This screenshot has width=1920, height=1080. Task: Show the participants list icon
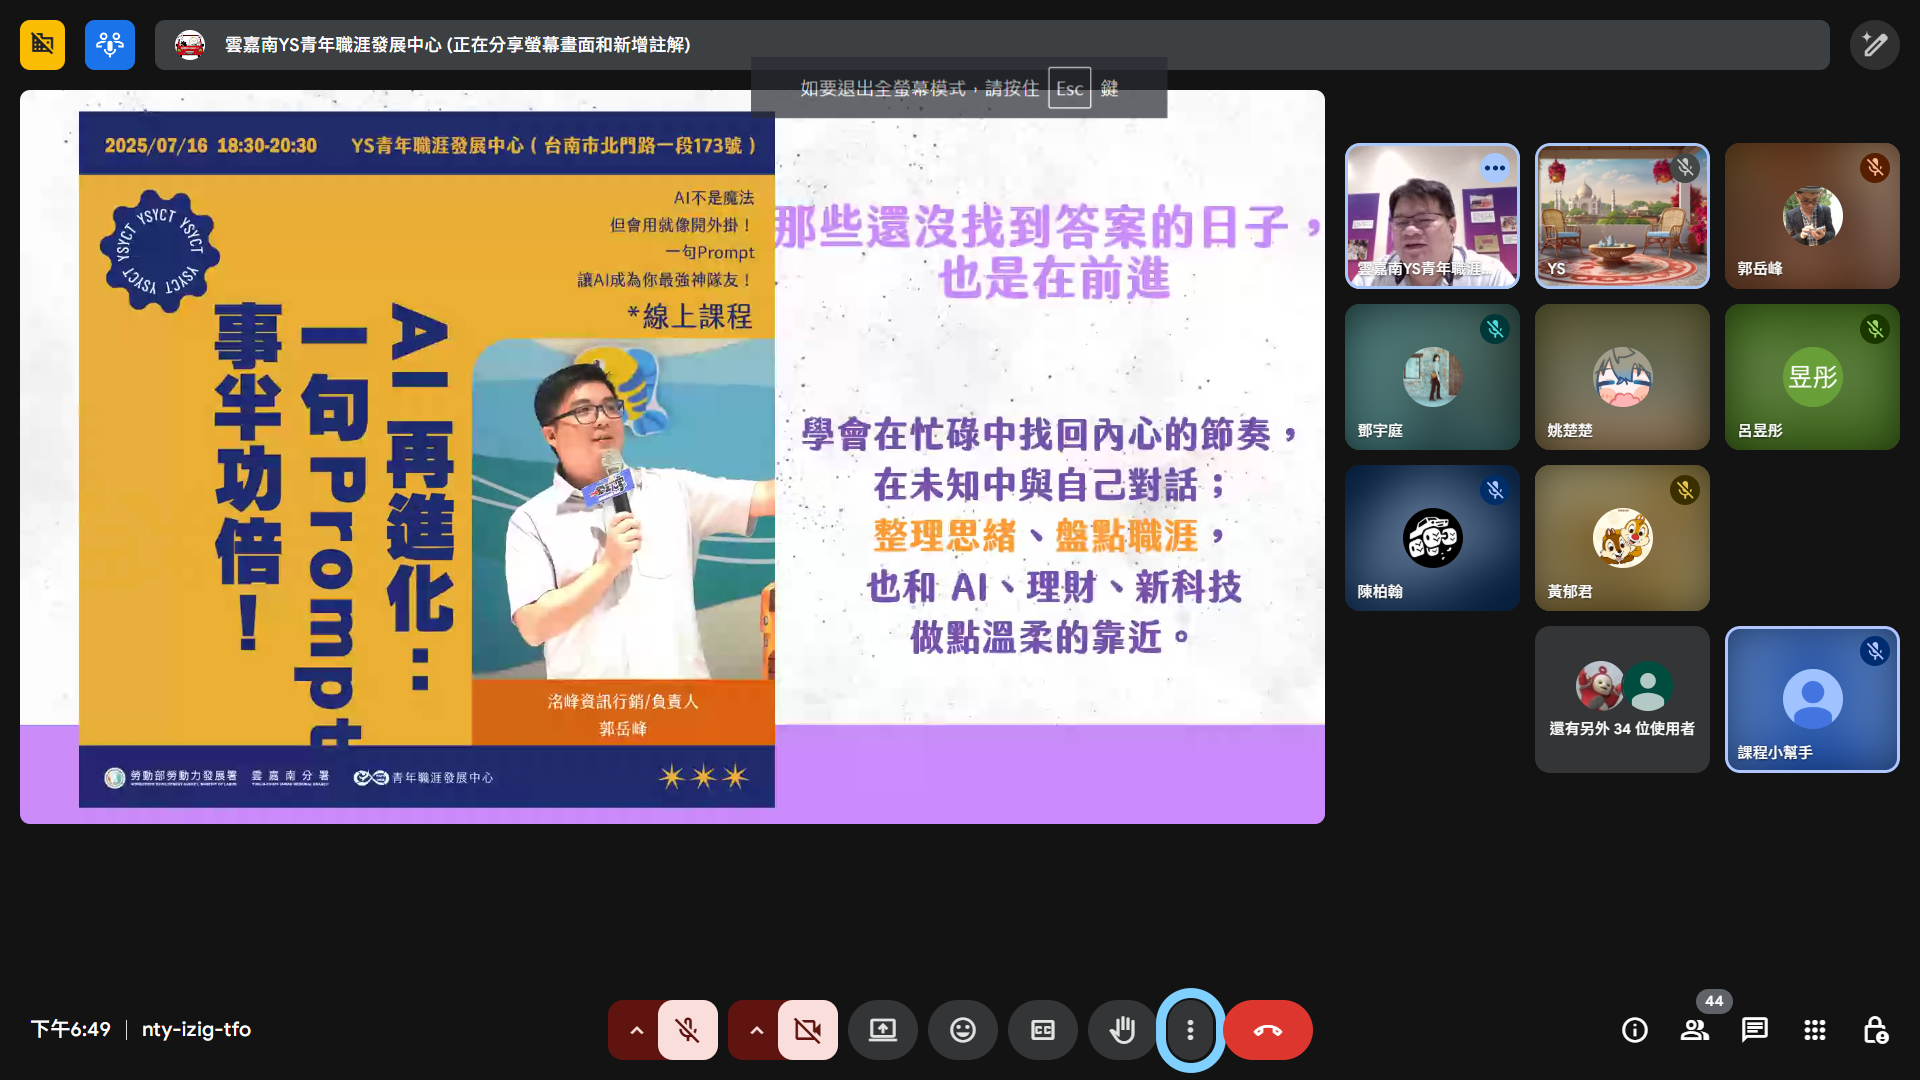[1694, 1030]
